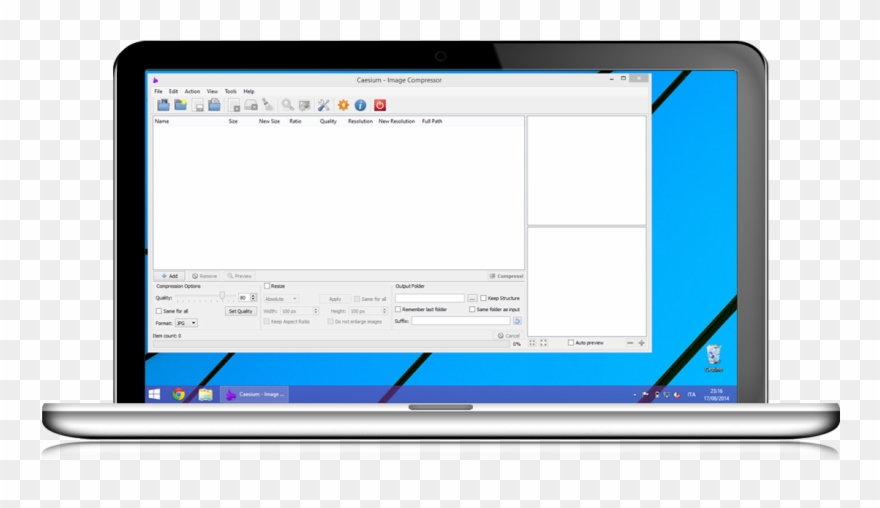Toggle the Keep Aspect Ratio checkbox

tap(267, 322)
